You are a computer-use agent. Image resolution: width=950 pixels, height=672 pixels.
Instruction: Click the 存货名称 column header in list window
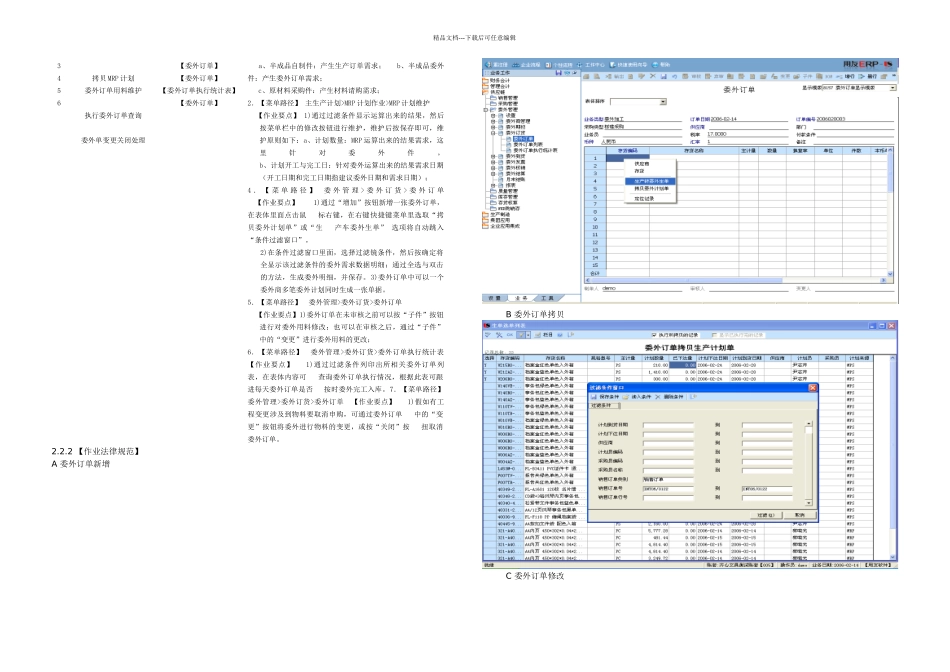pyautogui.click(x=555, y=358)
